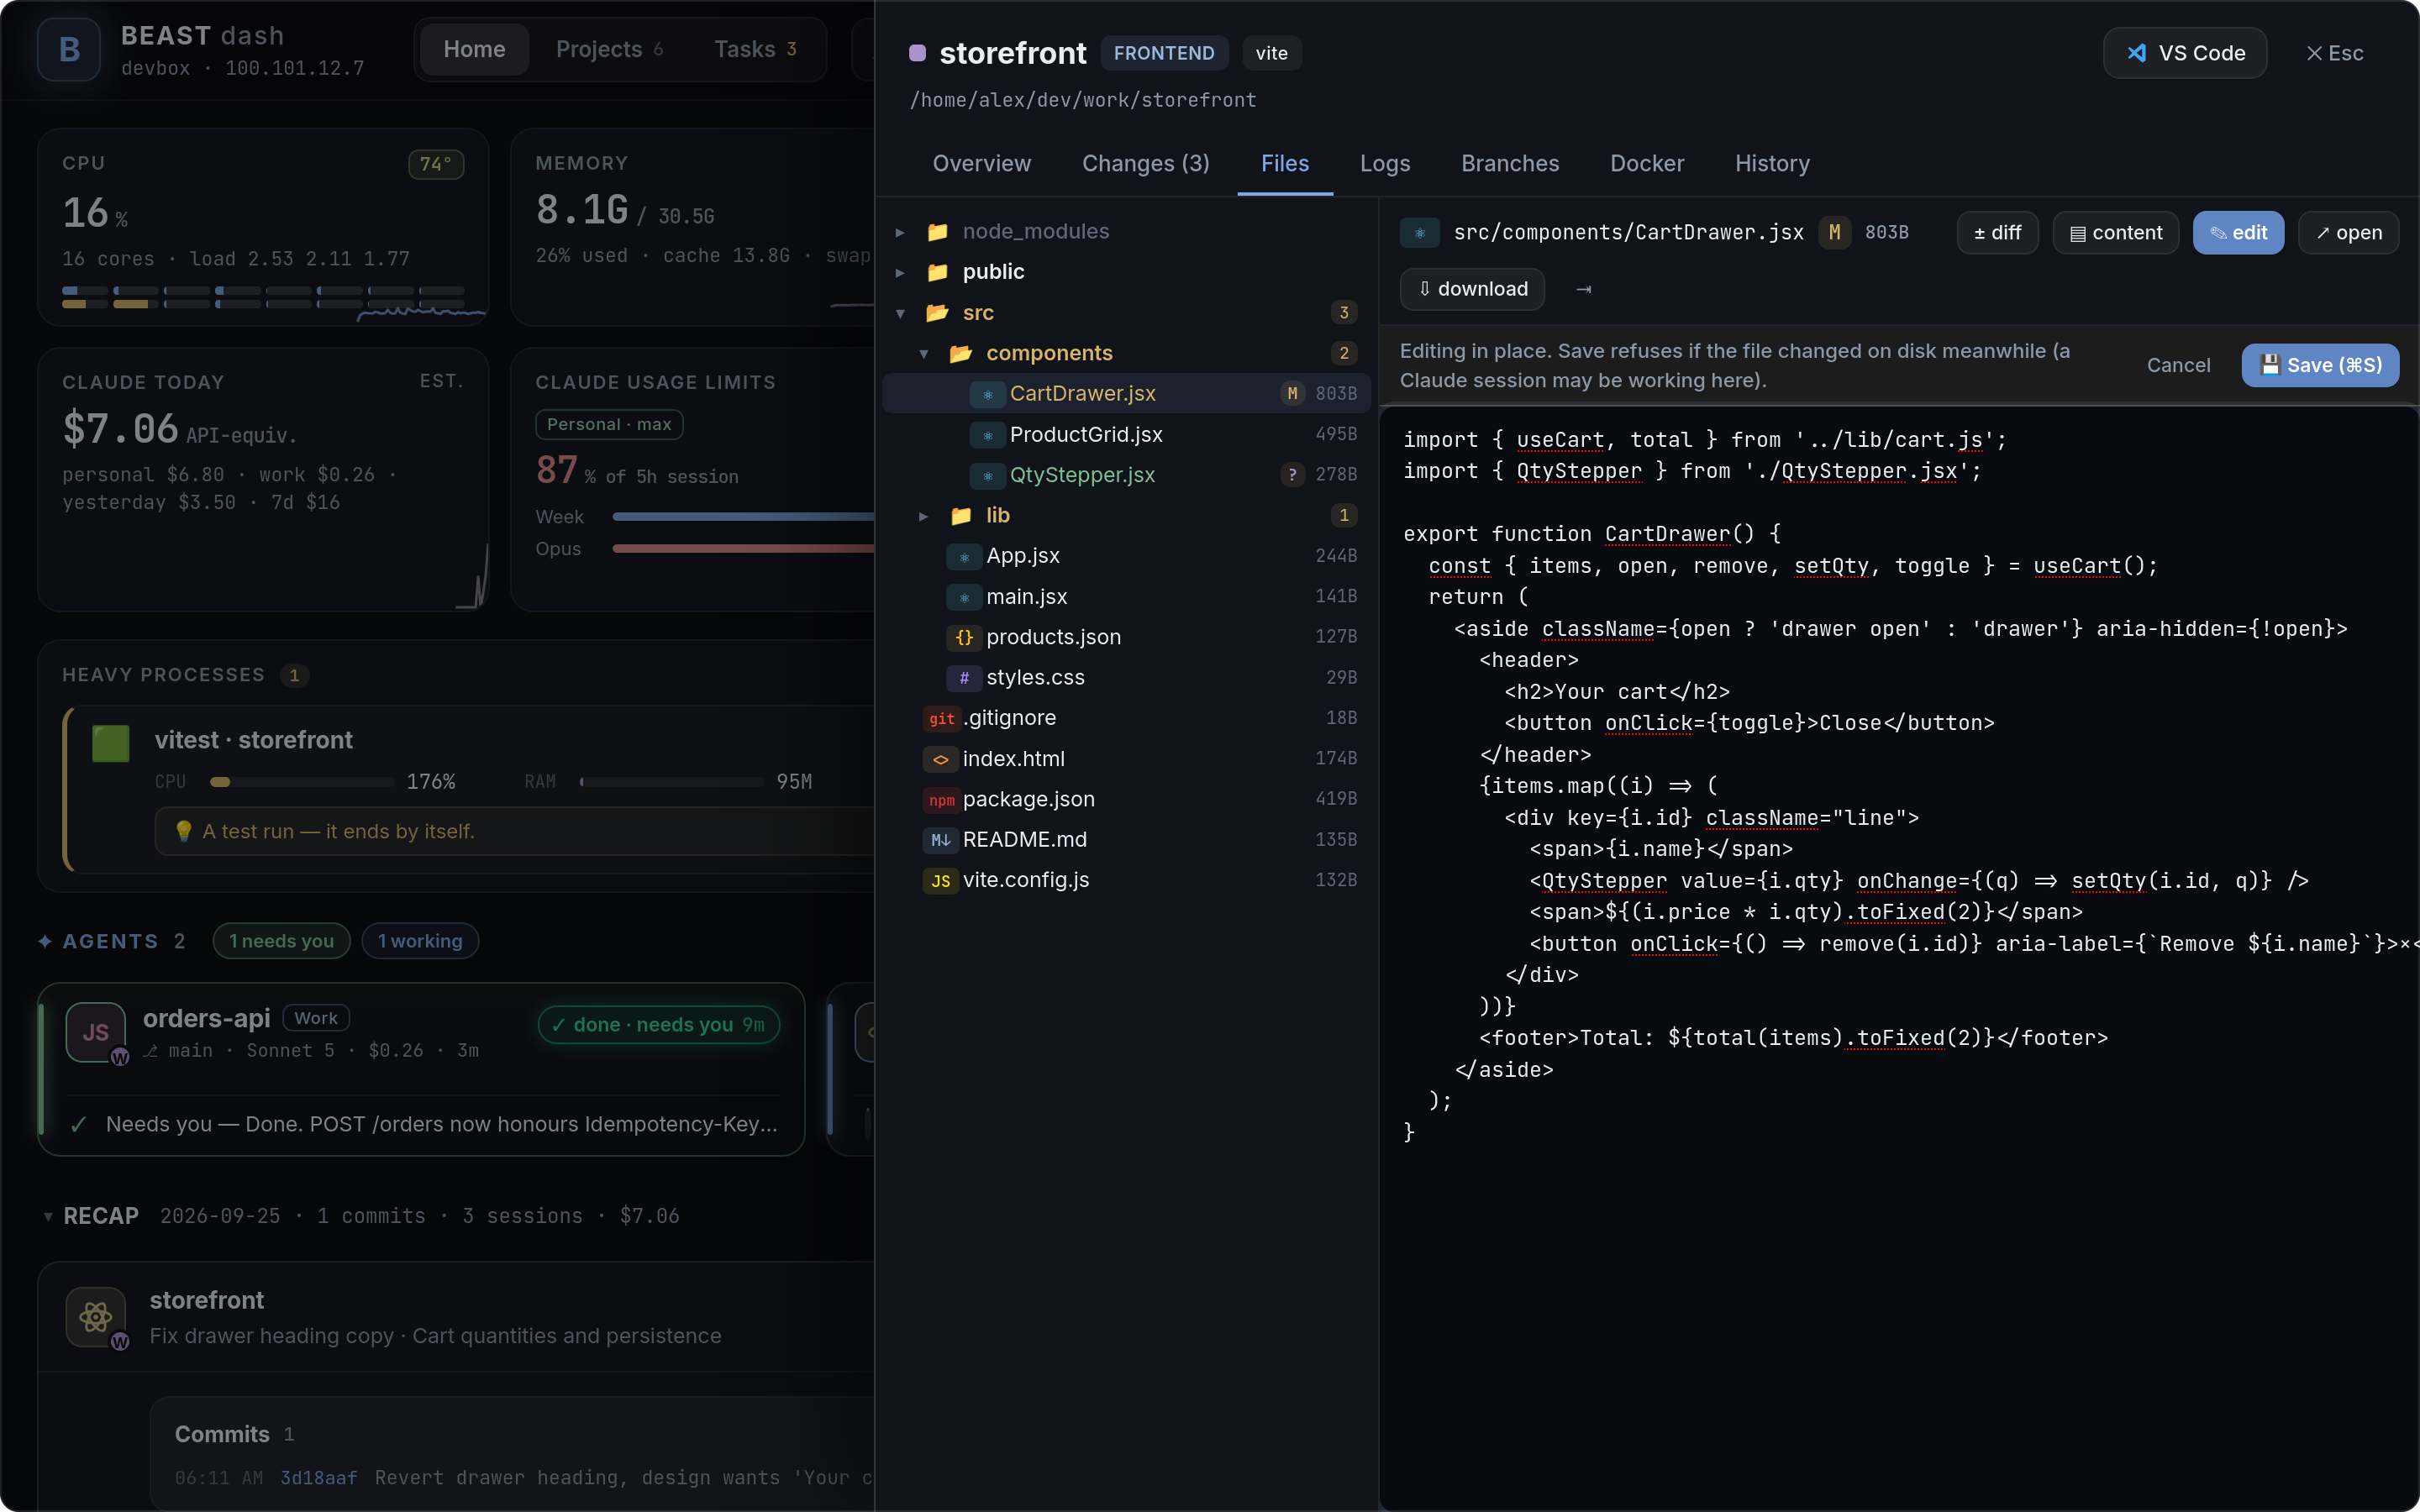Click the React icon of ProductGrid.jsx
Image resolution: width=2420 pixels, height=1512 pixels.
[987, 435]
